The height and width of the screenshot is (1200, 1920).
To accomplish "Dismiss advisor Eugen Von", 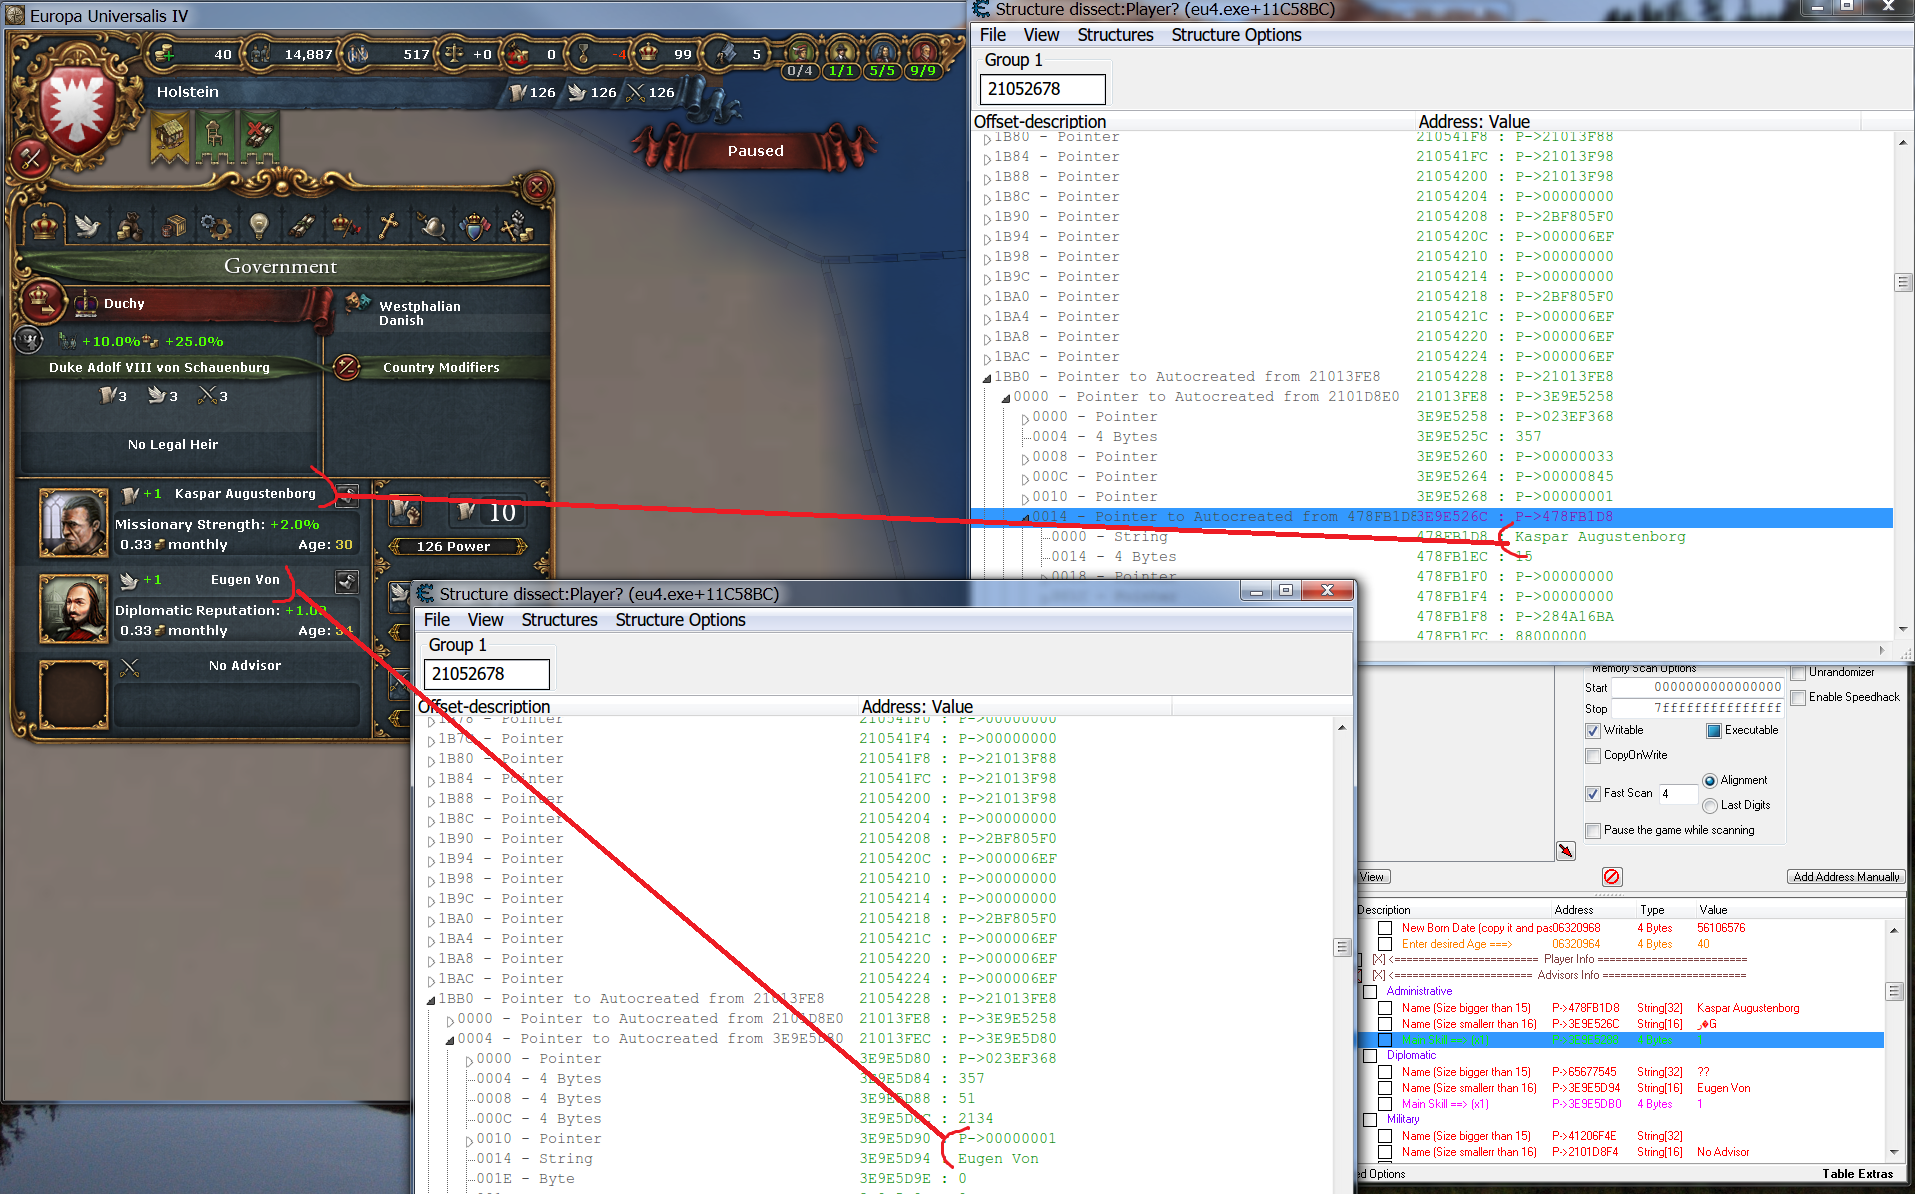I will point(346,580).
